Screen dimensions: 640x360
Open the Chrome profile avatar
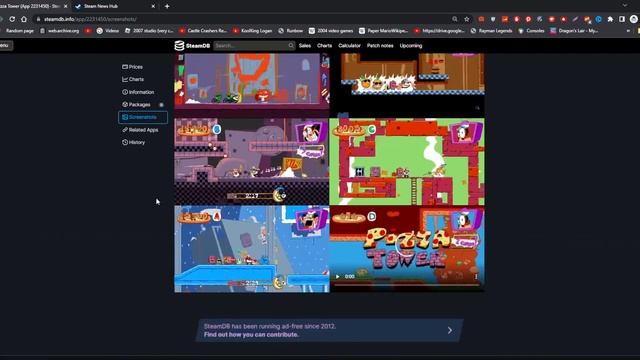click(633, 19)
